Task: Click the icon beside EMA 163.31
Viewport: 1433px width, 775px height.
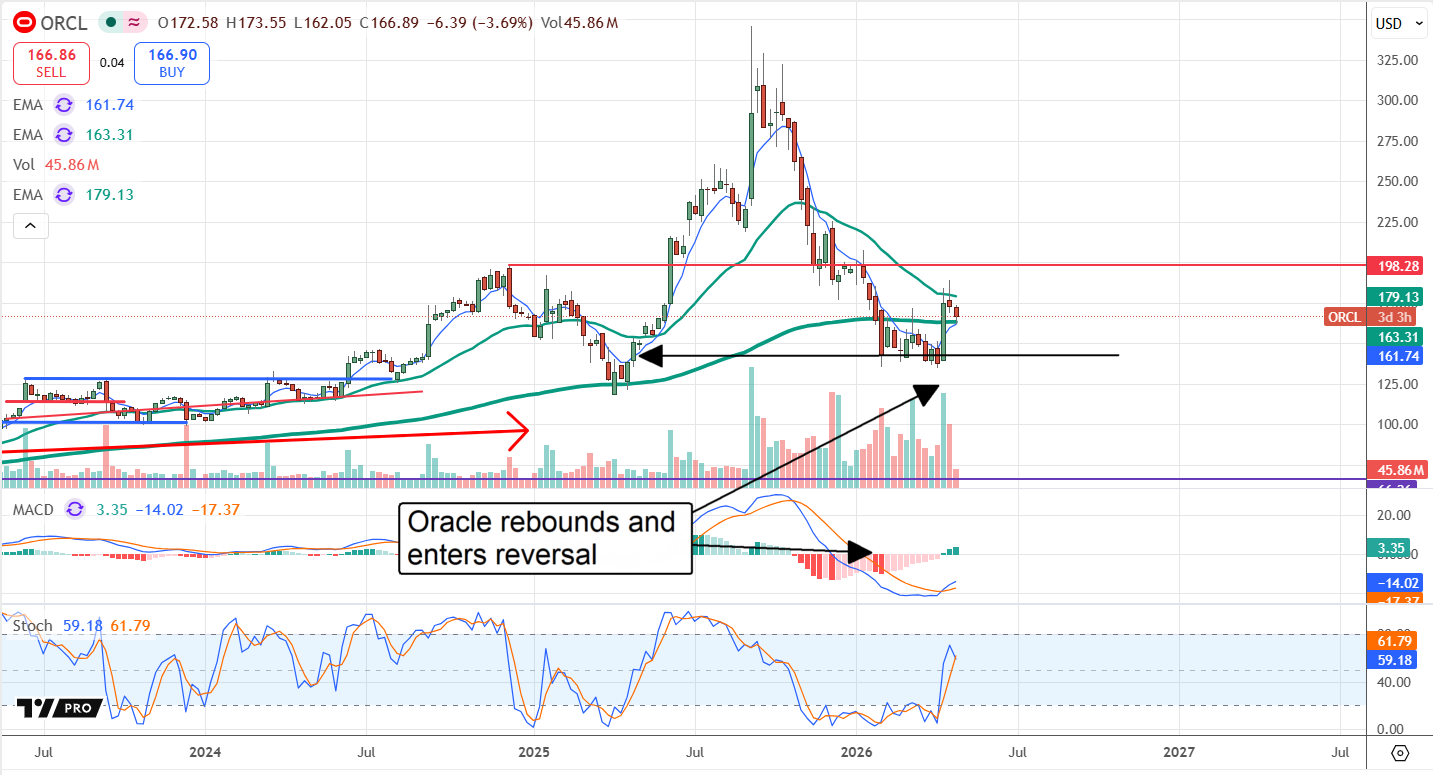Action: pos(64,135)
